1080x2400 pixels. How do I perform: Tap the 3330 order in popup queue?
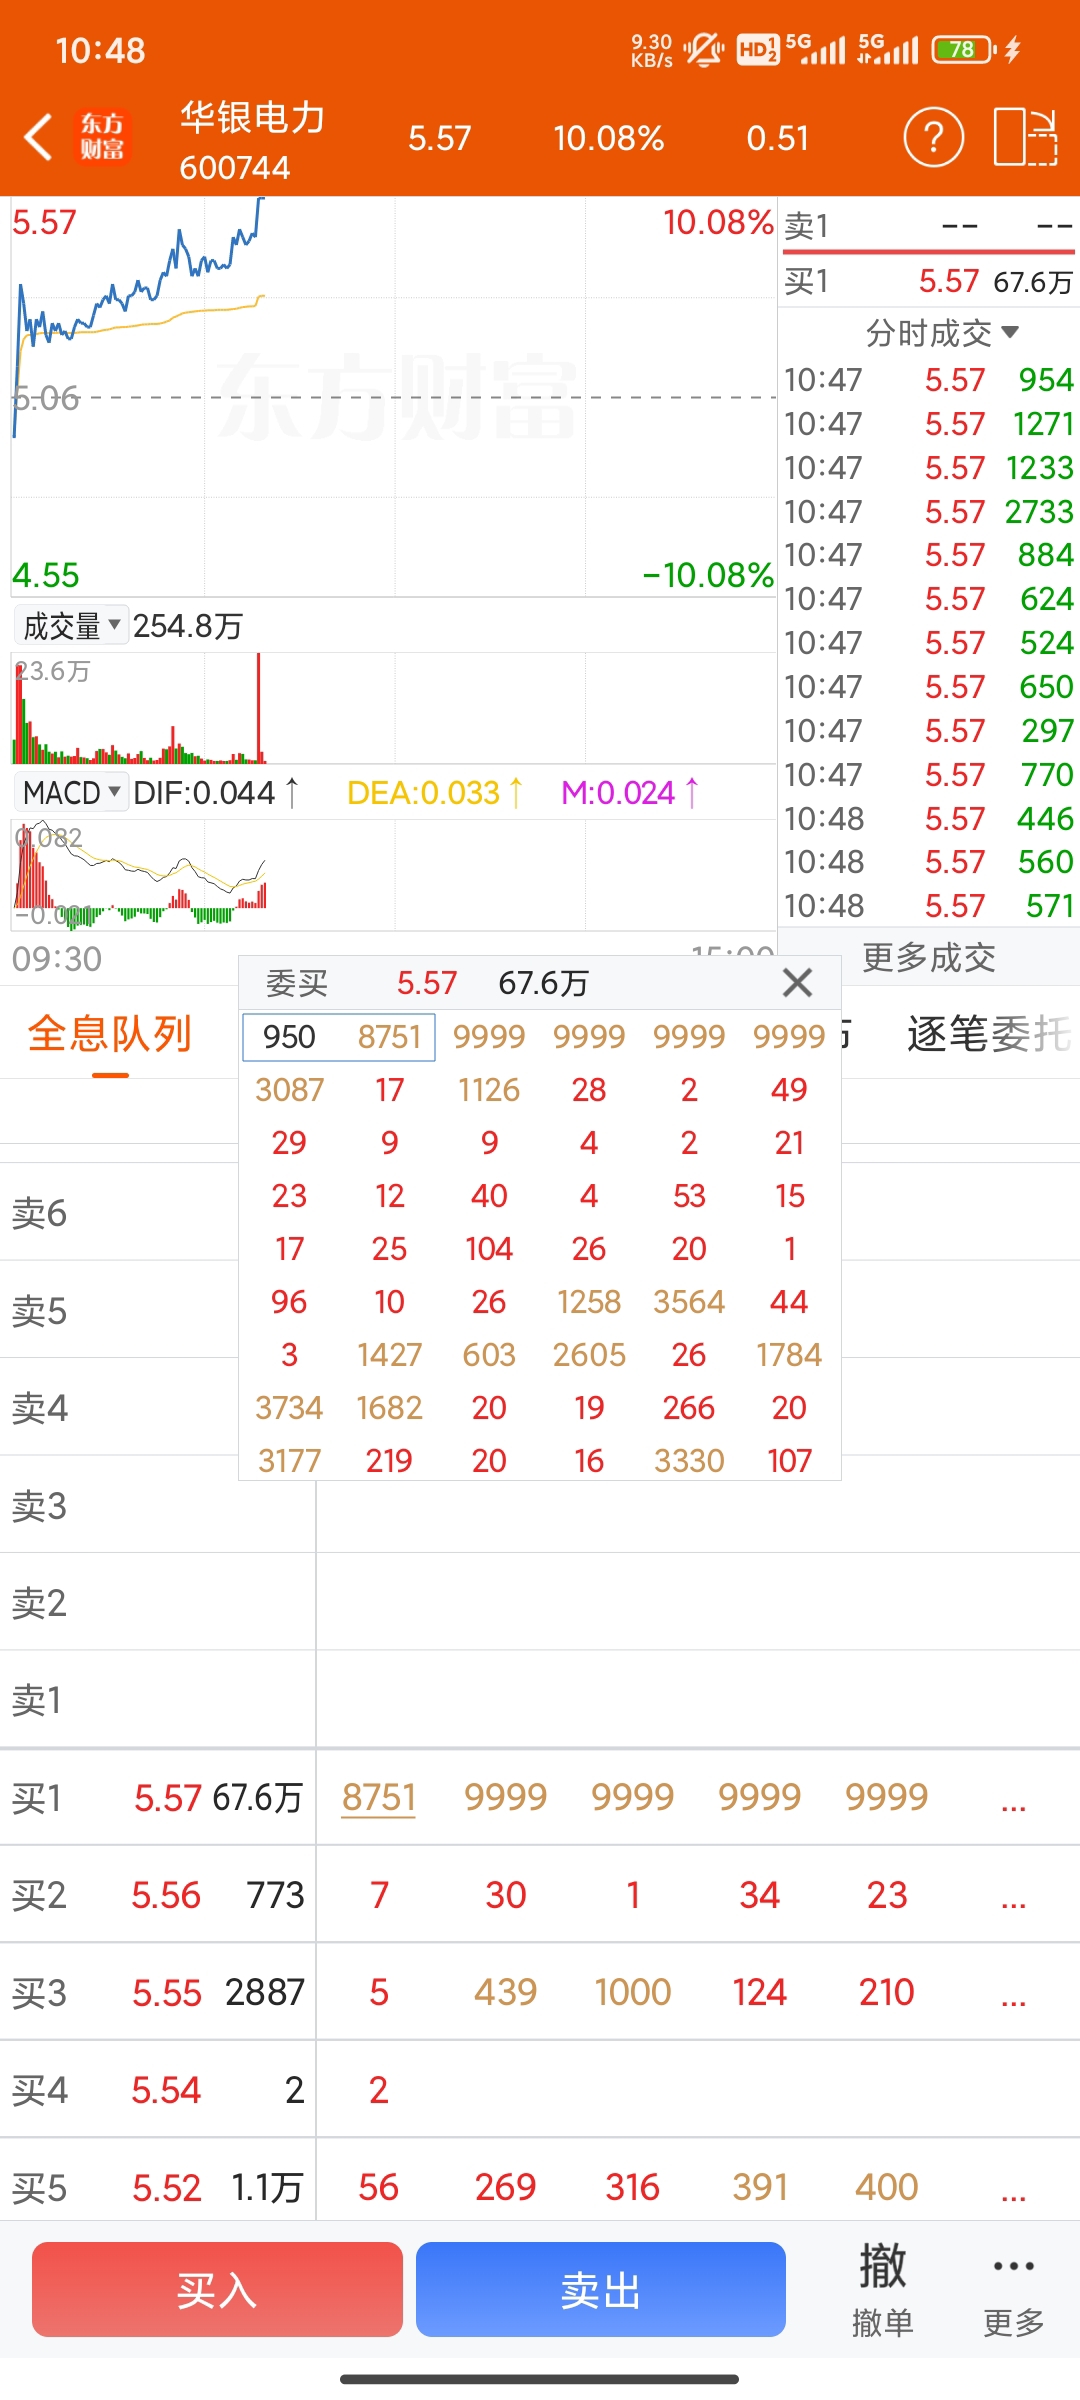(x=689, y=1460)
